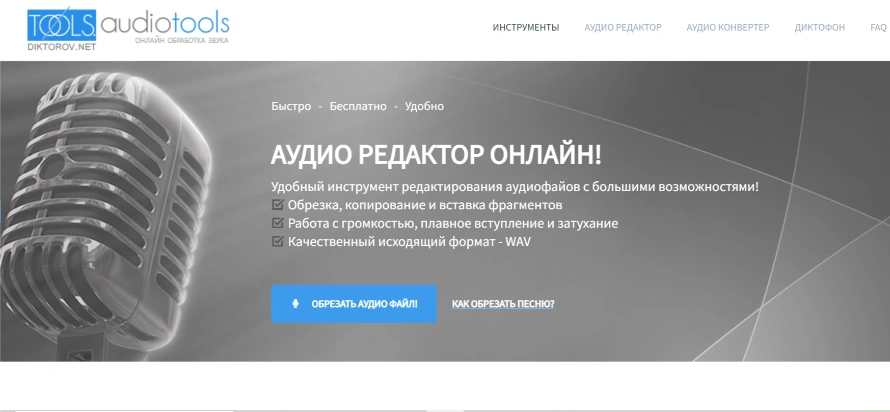Follow the КАК ОБРЕЗАТЬ ПЕСНЮ? link
The width and height of the screenshot is (890, 412).
503,304
